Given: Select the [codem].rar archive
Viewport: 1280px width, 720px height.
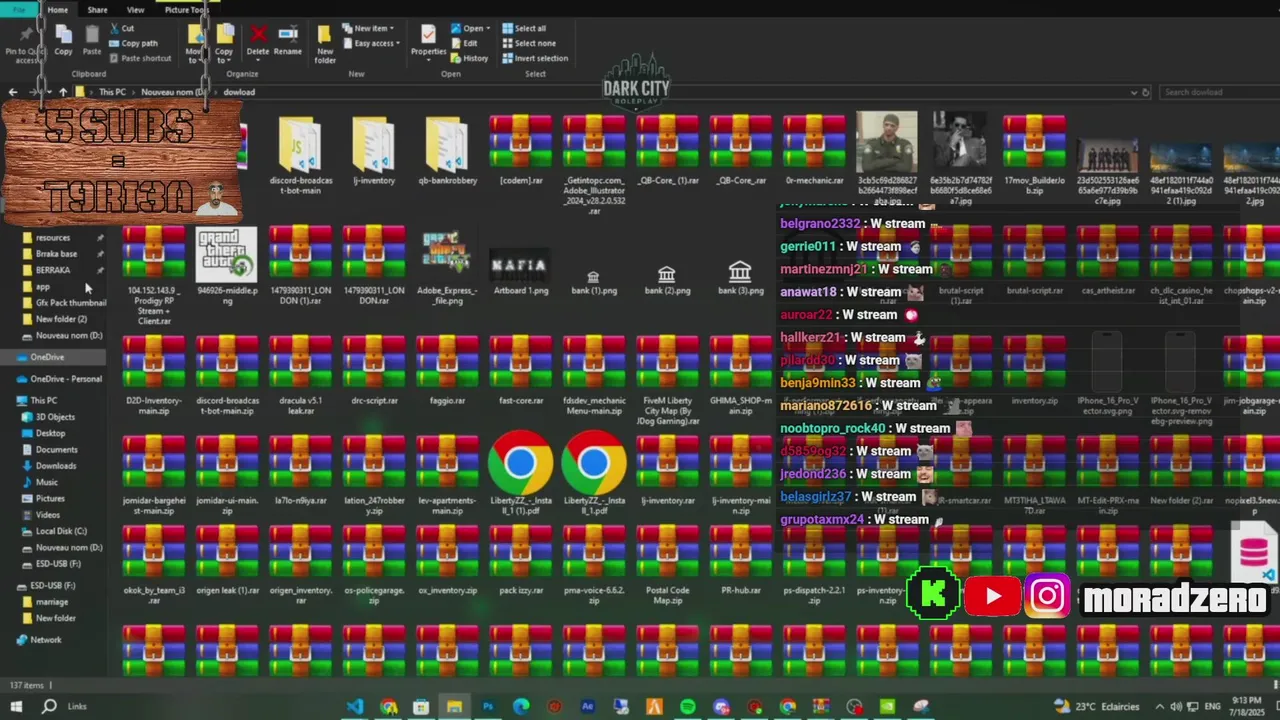Looking at the screenshot, I should (520, 150).
